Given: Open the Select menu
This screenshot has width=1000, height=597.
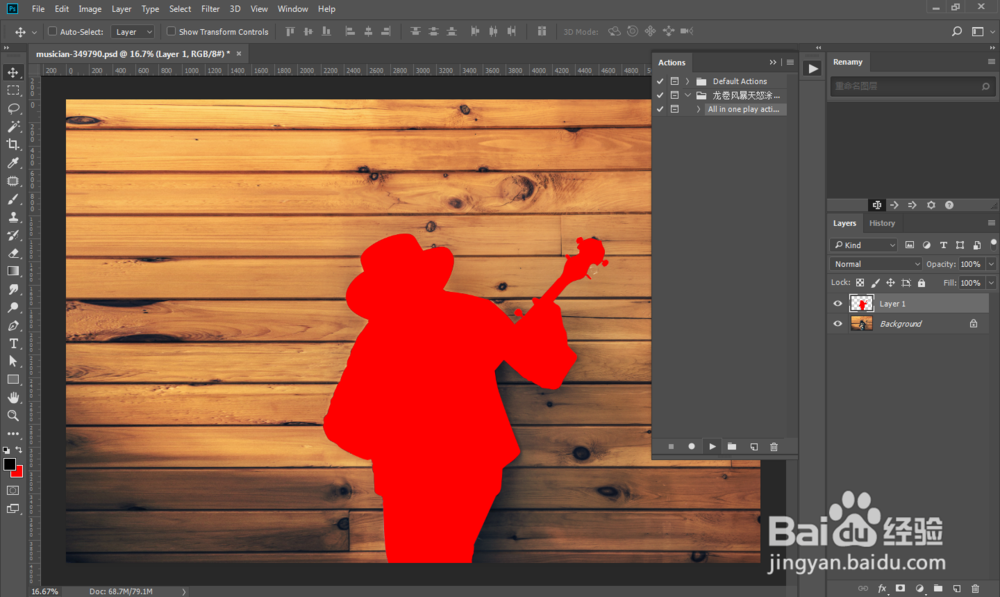Looking at the screenshot, I should pyautogui.click(x=180, y=9).
